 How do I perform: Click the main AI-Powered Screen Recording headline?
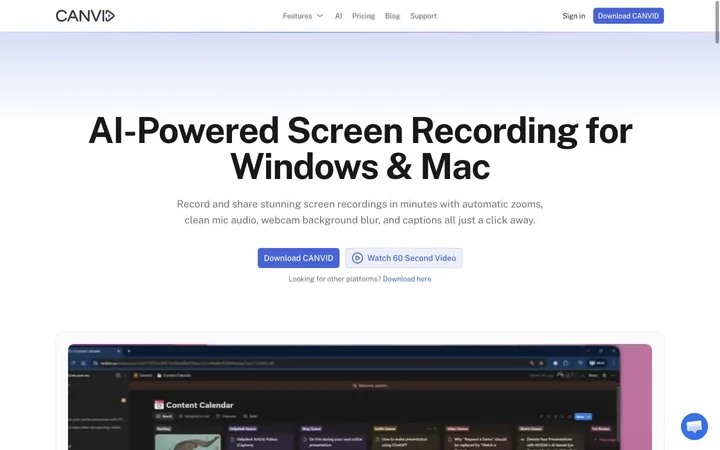pyautogui.click(x=360, y=149)
